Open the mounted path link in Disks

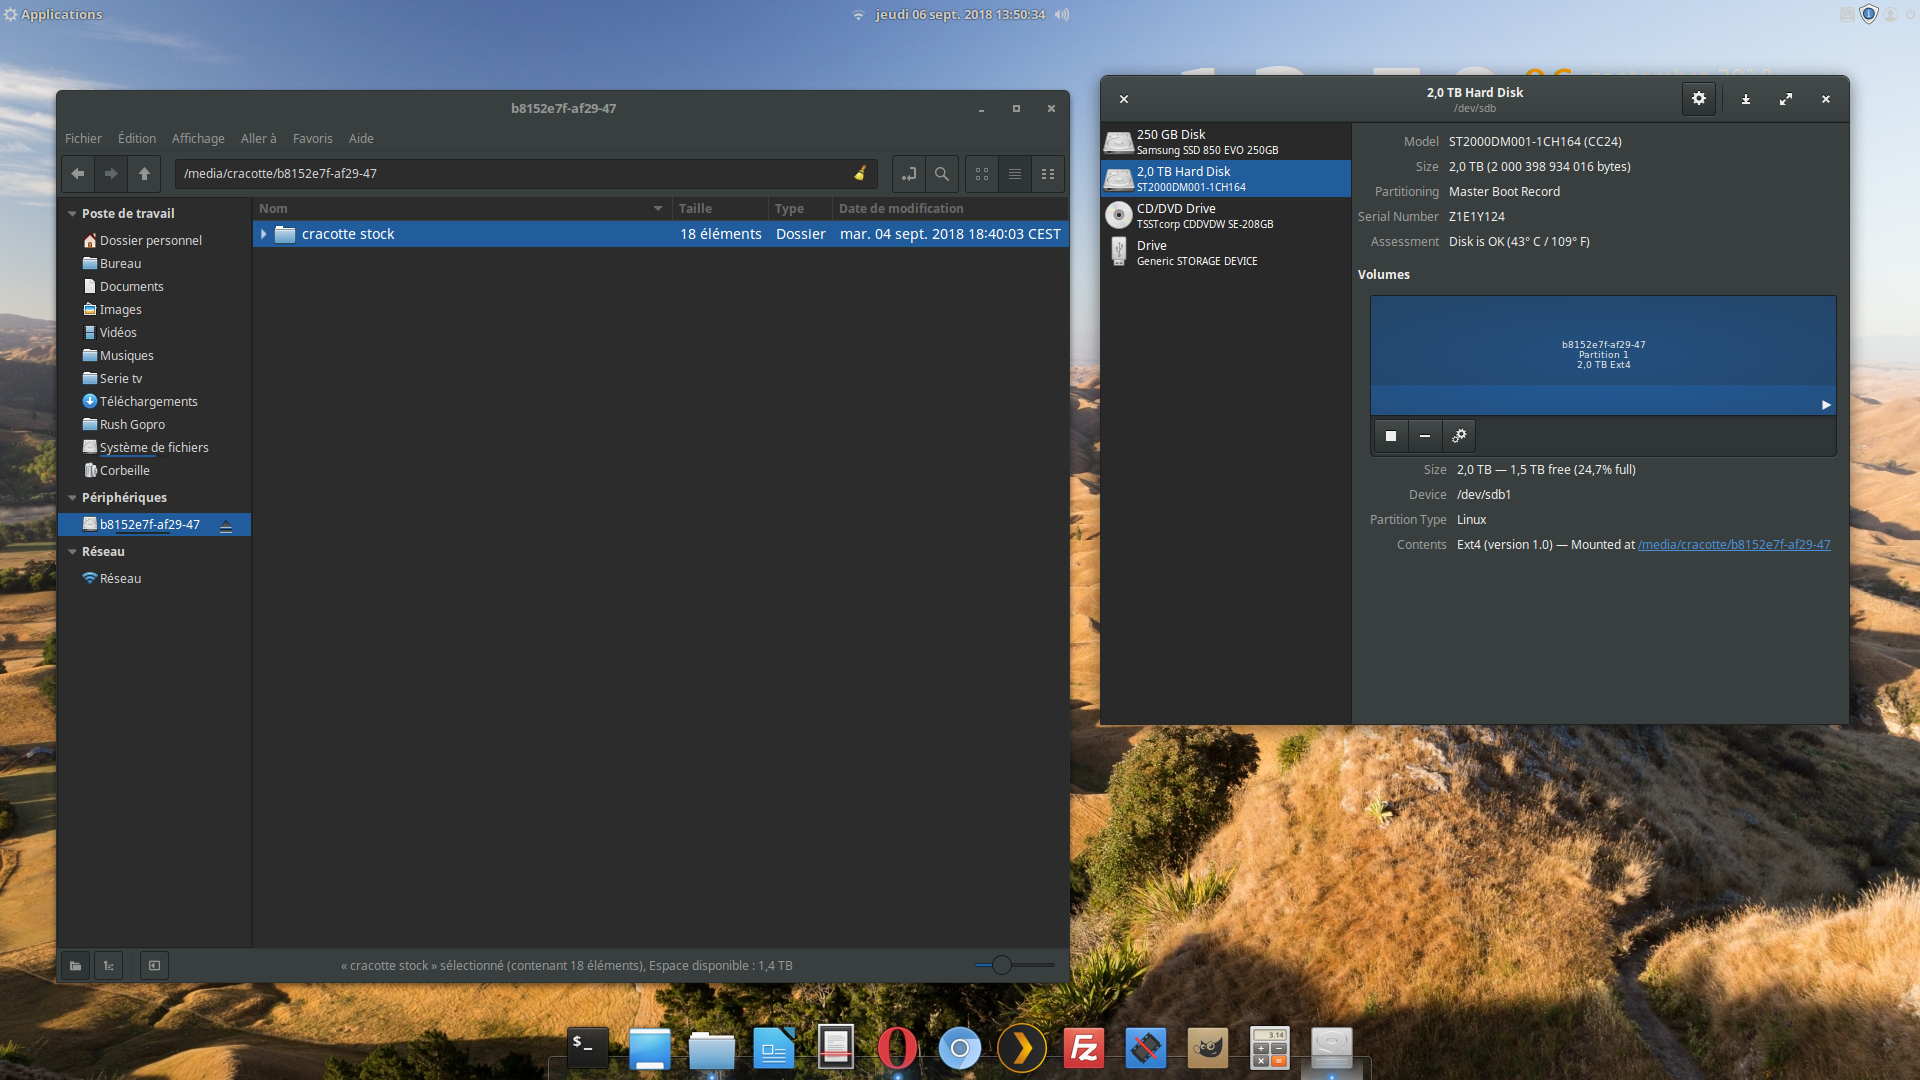pyautogui.click(x=1733, y=545)
